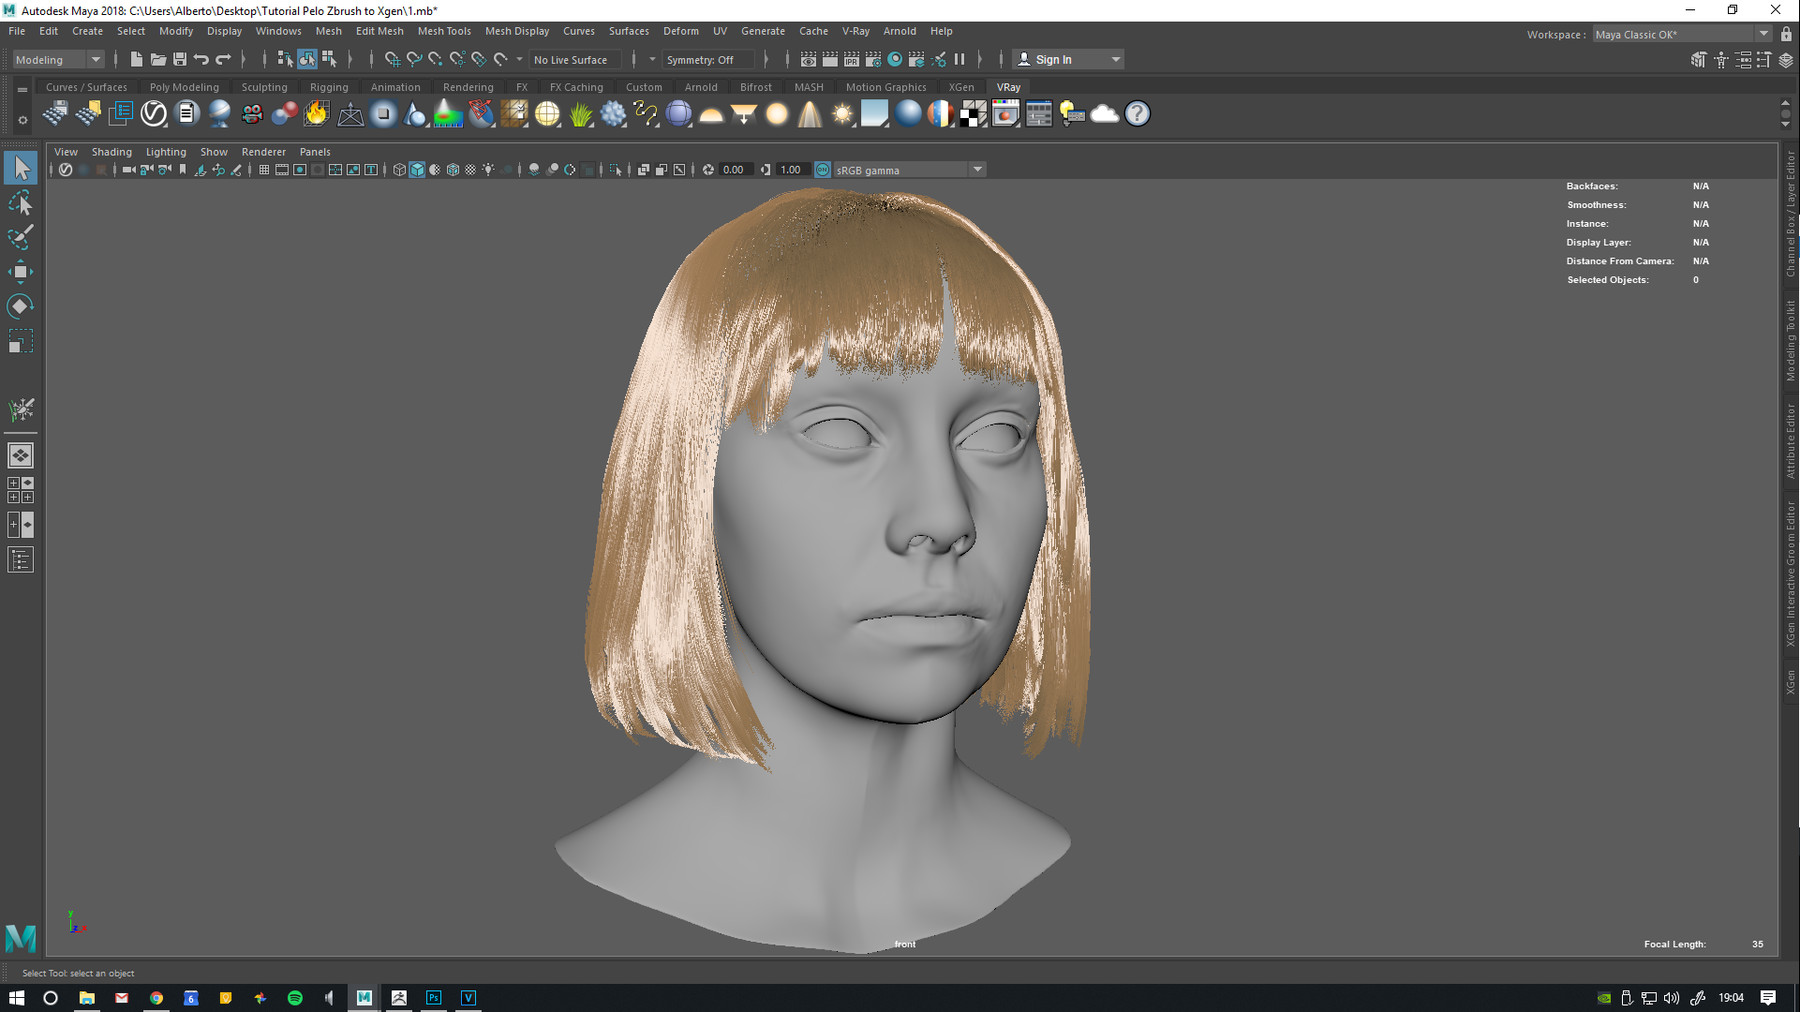Click the V-Ray grass fur shelf icon
The image size is (1800, 1012).
581,114
